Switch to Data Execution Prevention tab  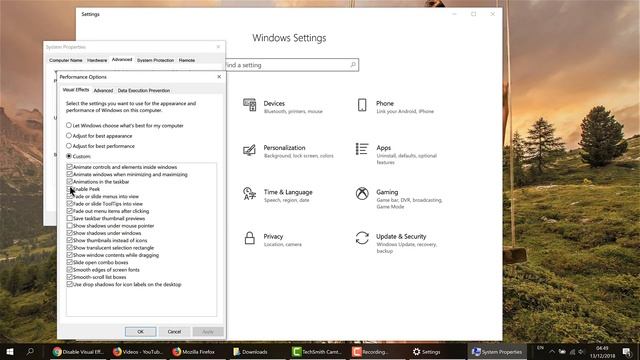[144, 91]
